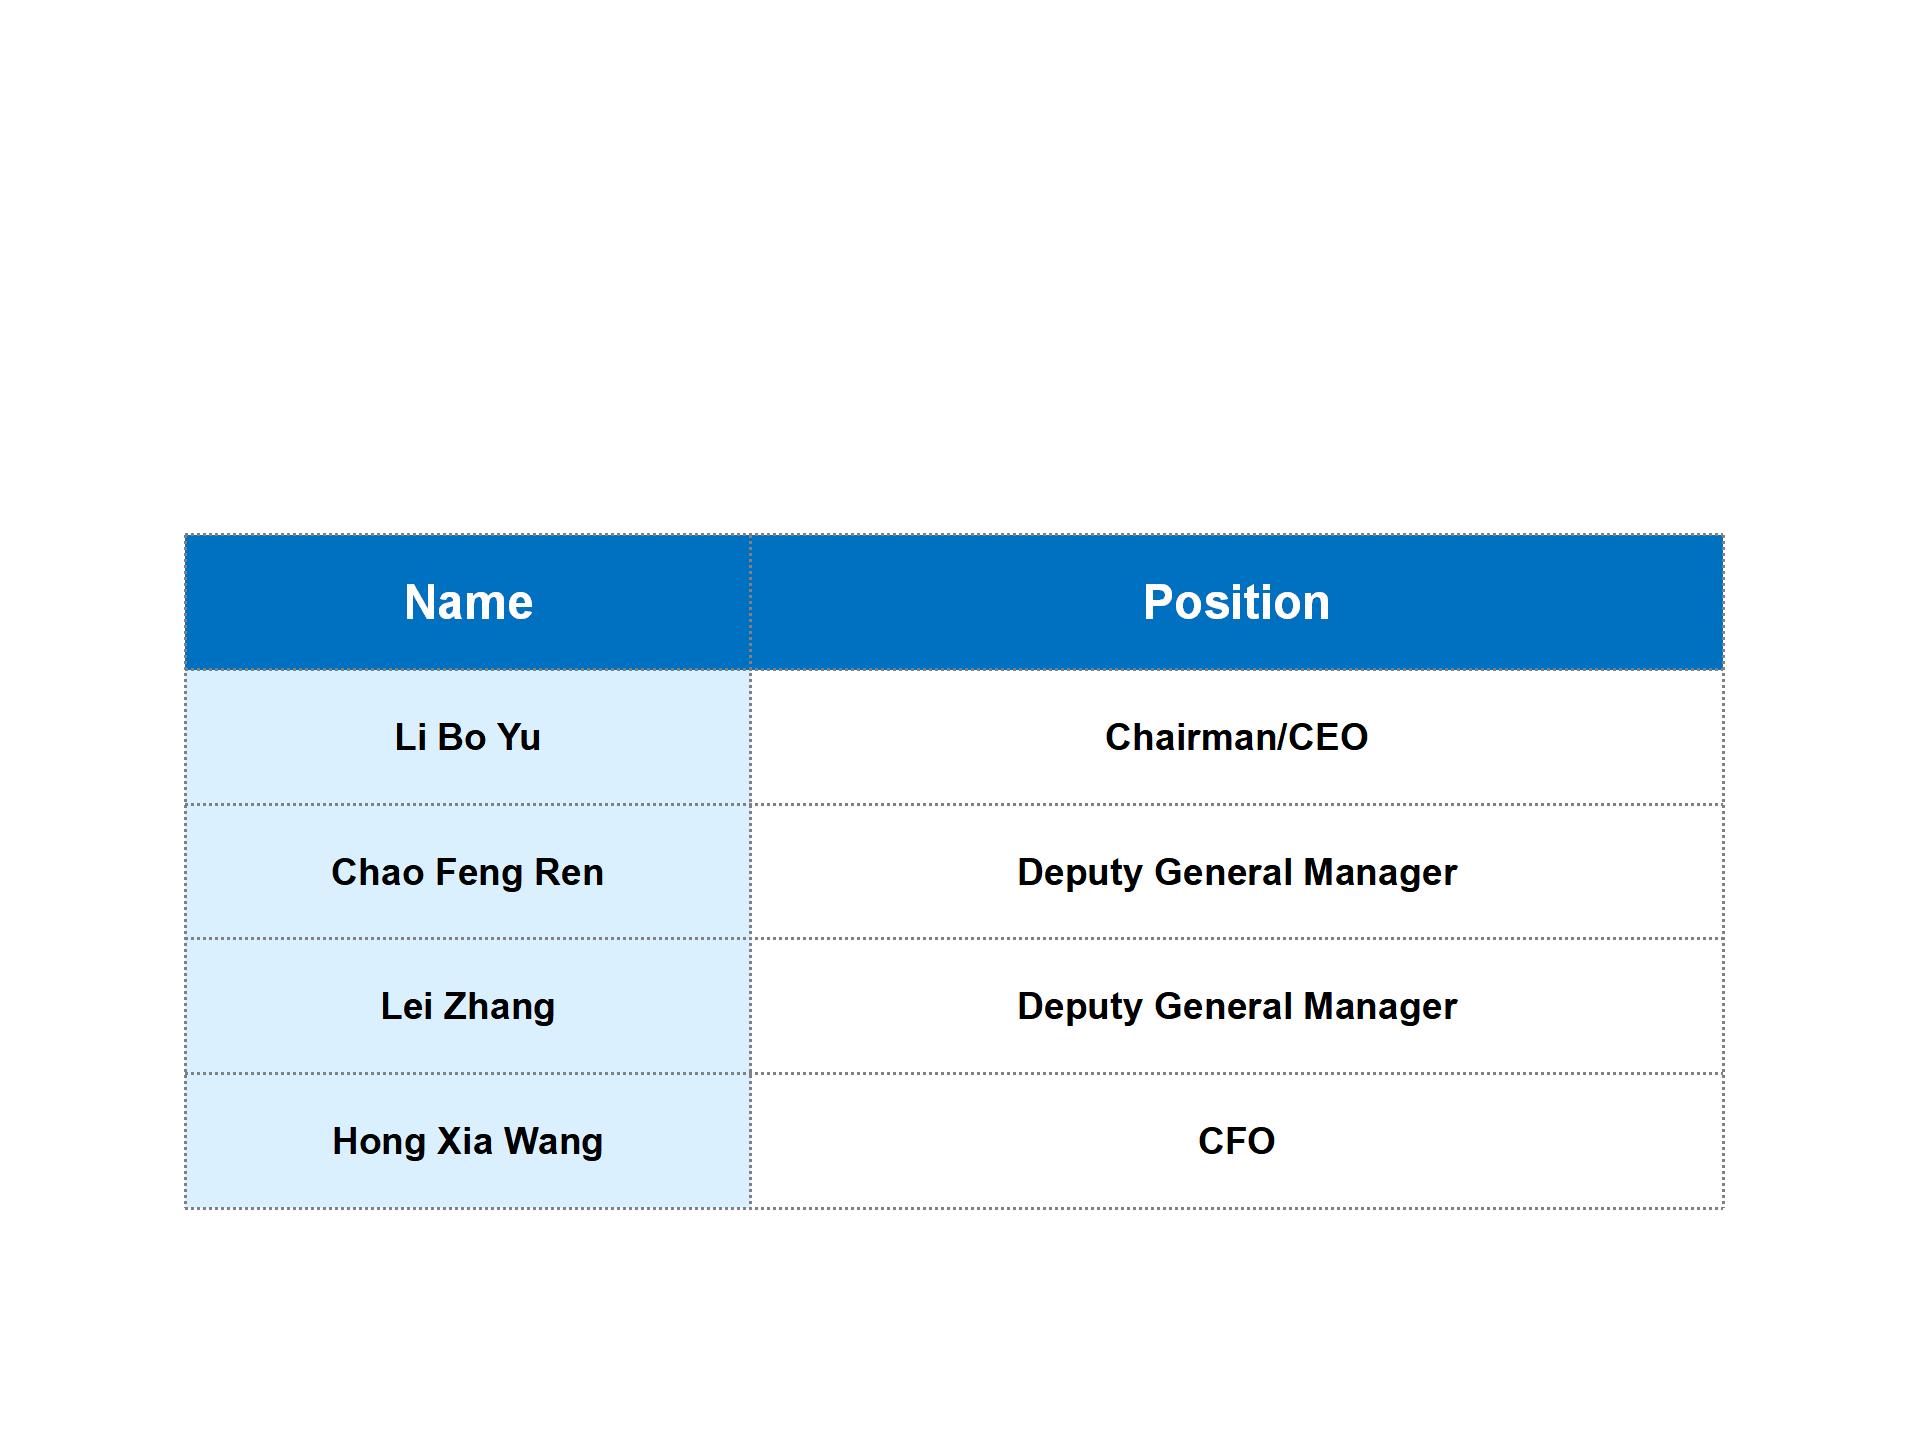The width and height of the screenshot is (1920, 1440).
Task: Select the "Chairman/CEO" position cell
Action: [x=1236, y=737]
